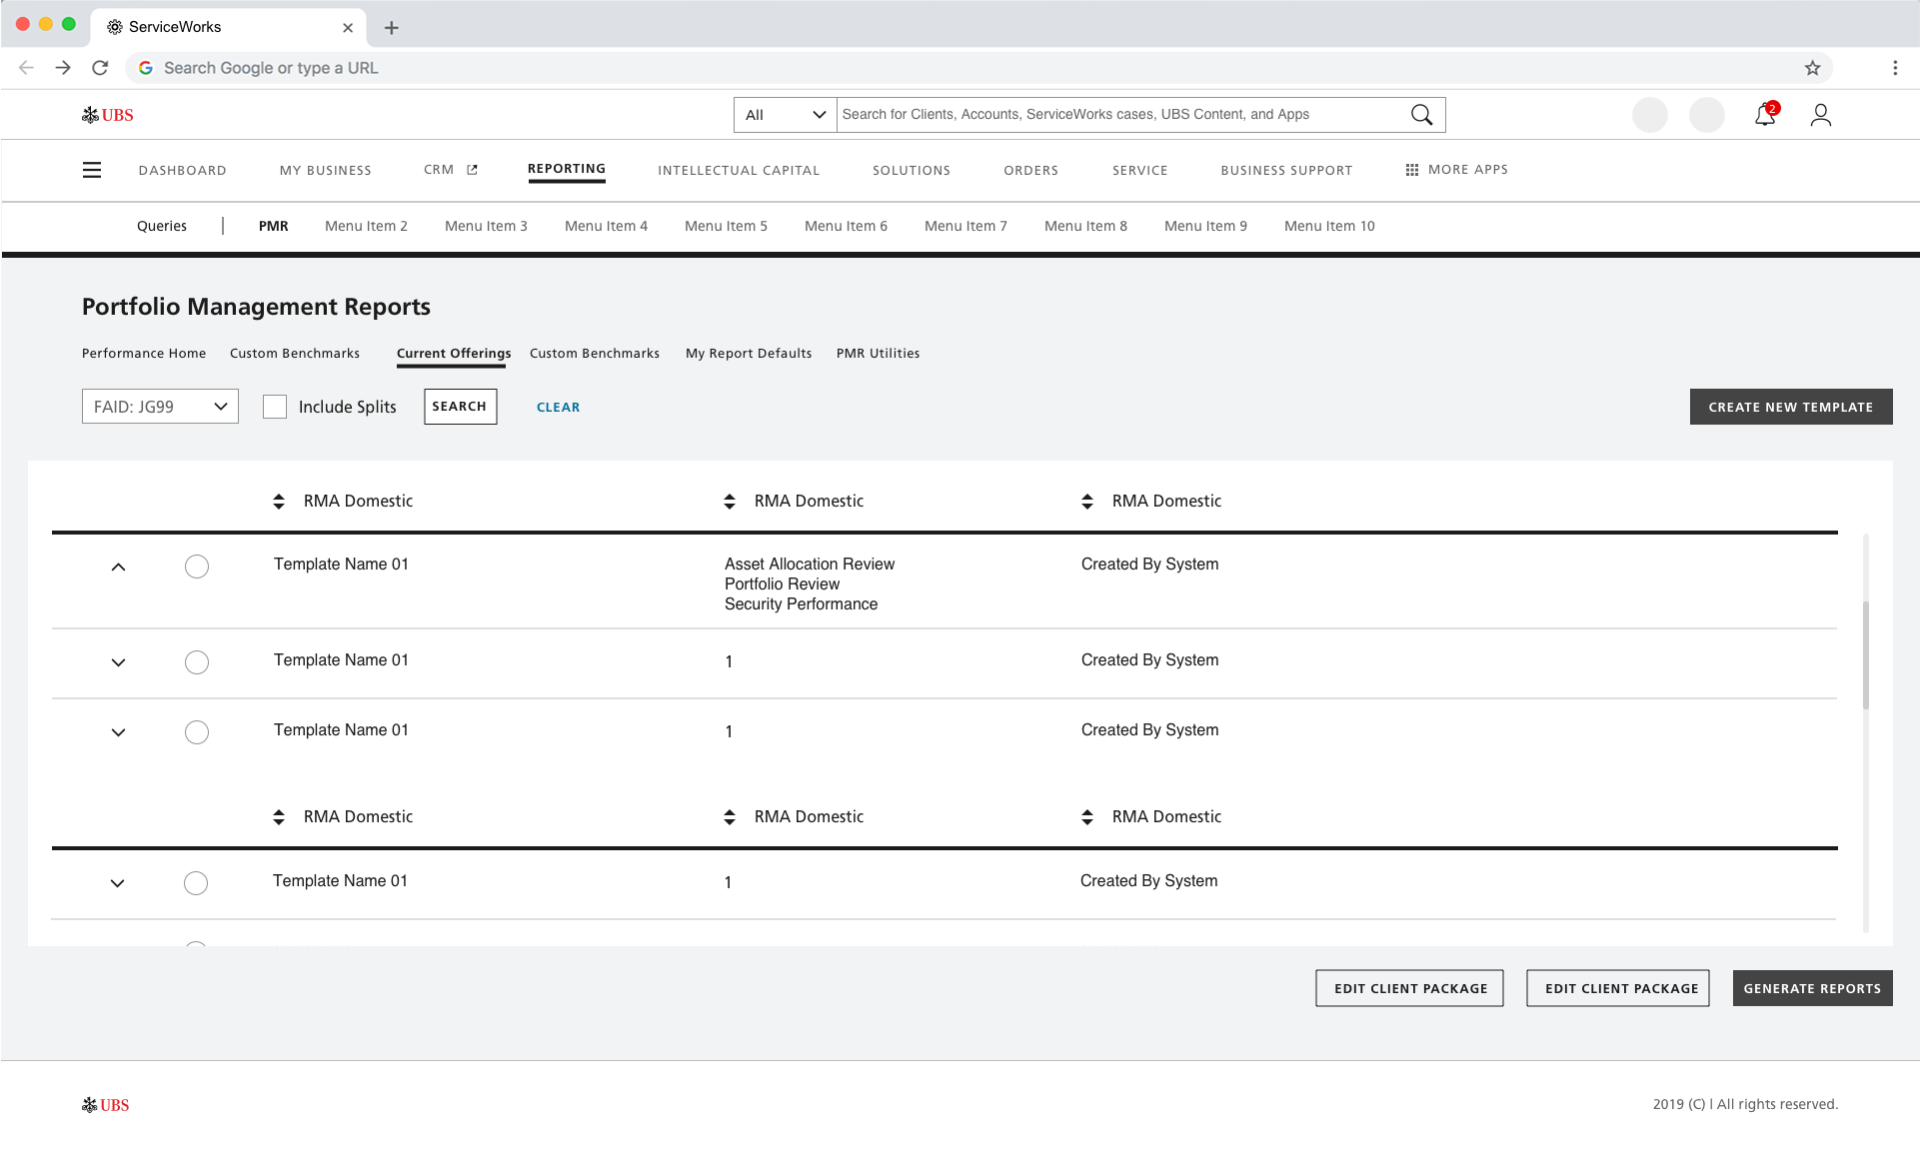Viewport: 1920px width, 1150px height.
Task: Open the hamburger navigation menu
Action: coord(92,170)
